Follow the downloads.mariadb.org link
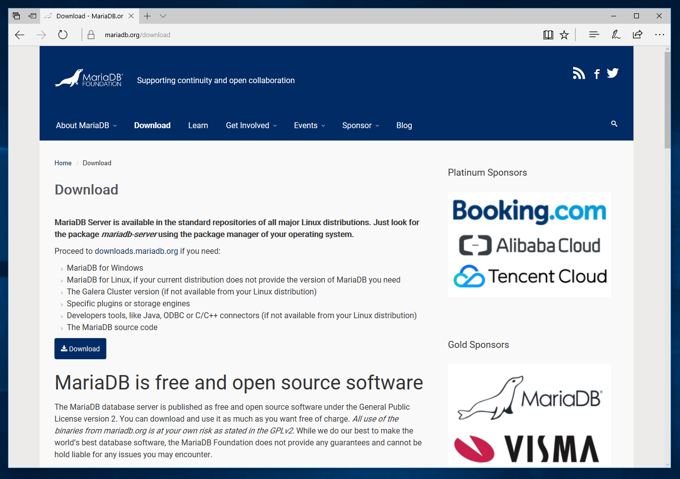The image size is (680, 479). [136, 251]
